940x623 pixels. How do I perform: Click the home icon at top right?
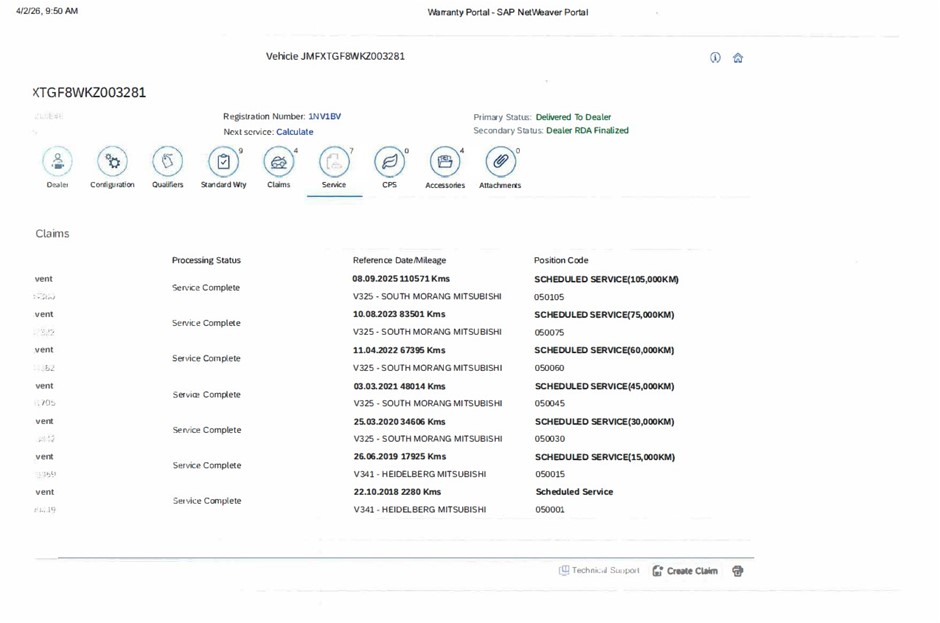coord(738,58)
